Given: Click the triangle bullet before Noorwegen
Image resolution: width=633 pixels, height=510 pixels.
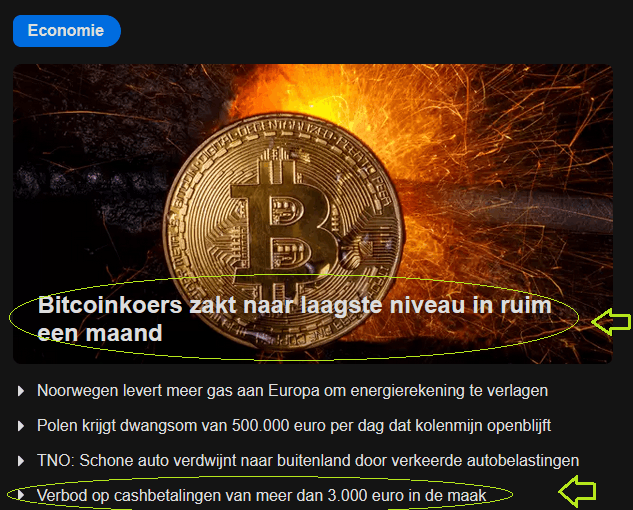Looking at the screenshot, I should (21, 391).
